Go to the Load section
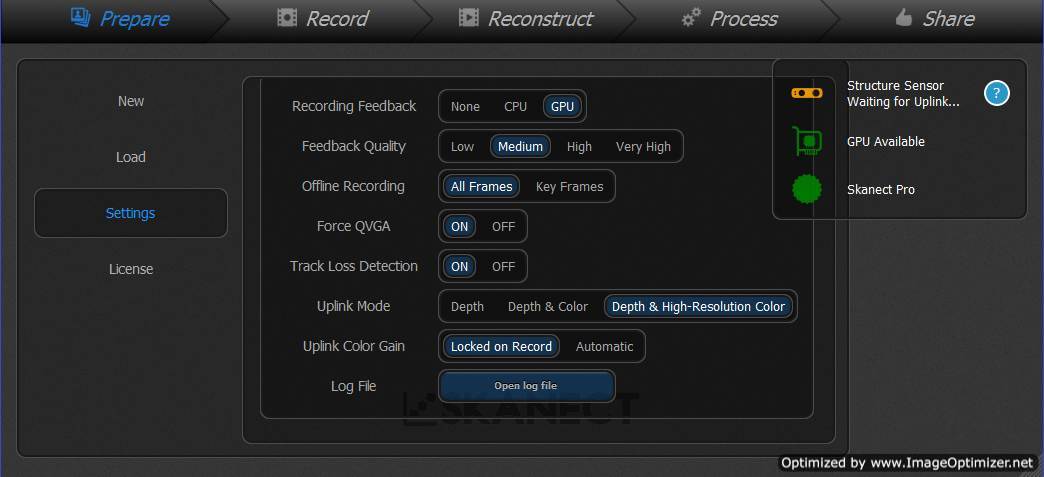1044x477 pixels. (x=131, y=157)
